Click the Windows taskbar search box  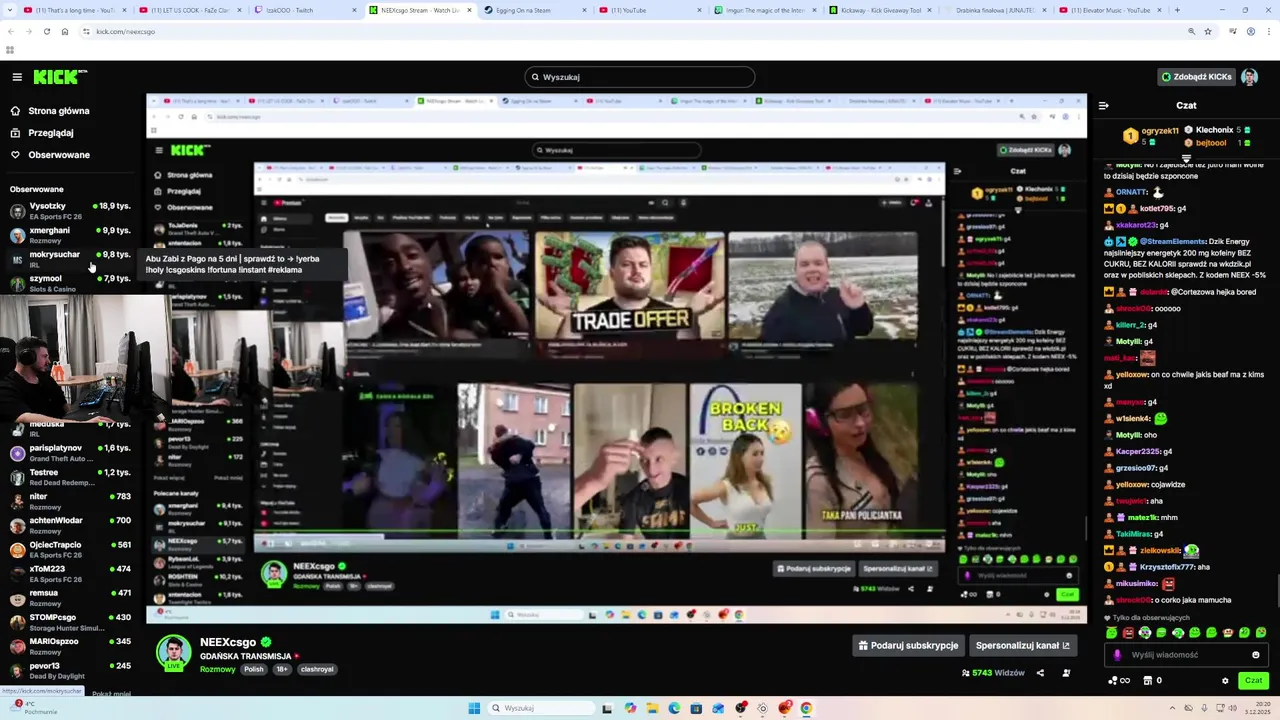542,708
